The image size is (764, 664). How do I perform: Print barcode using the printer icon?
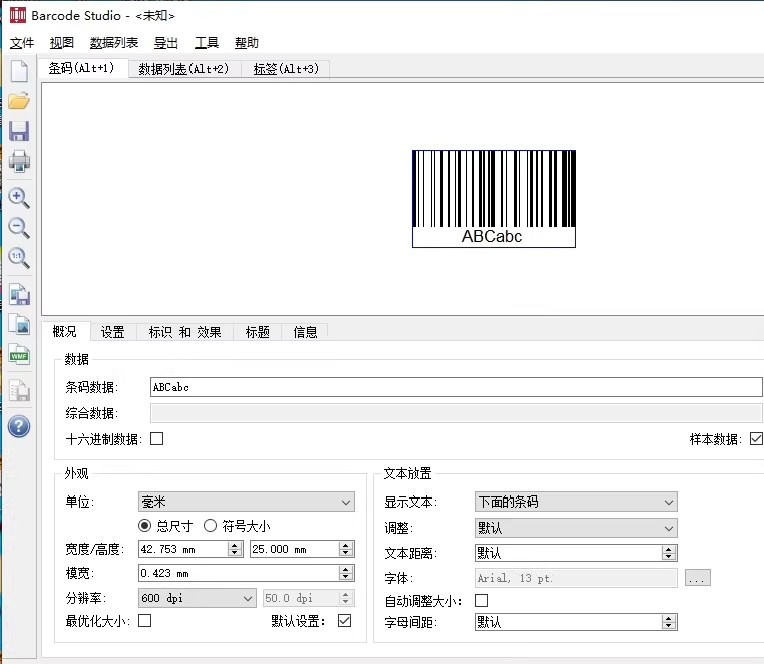(19, 161)
